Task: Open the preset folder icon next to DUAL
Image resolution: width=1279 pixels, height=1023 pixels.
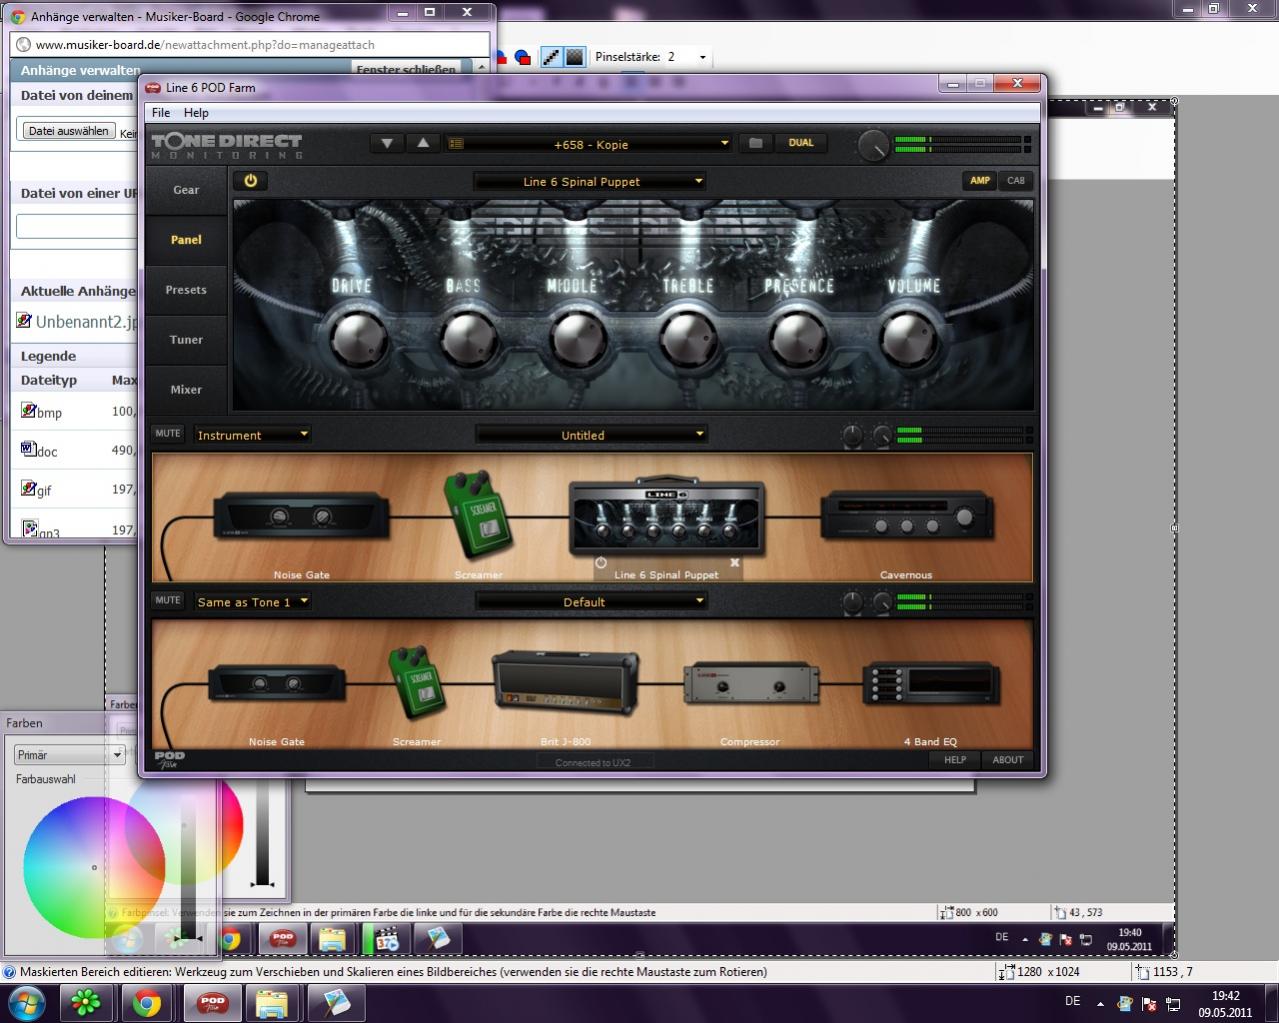Action: click(x=756, y=144)
